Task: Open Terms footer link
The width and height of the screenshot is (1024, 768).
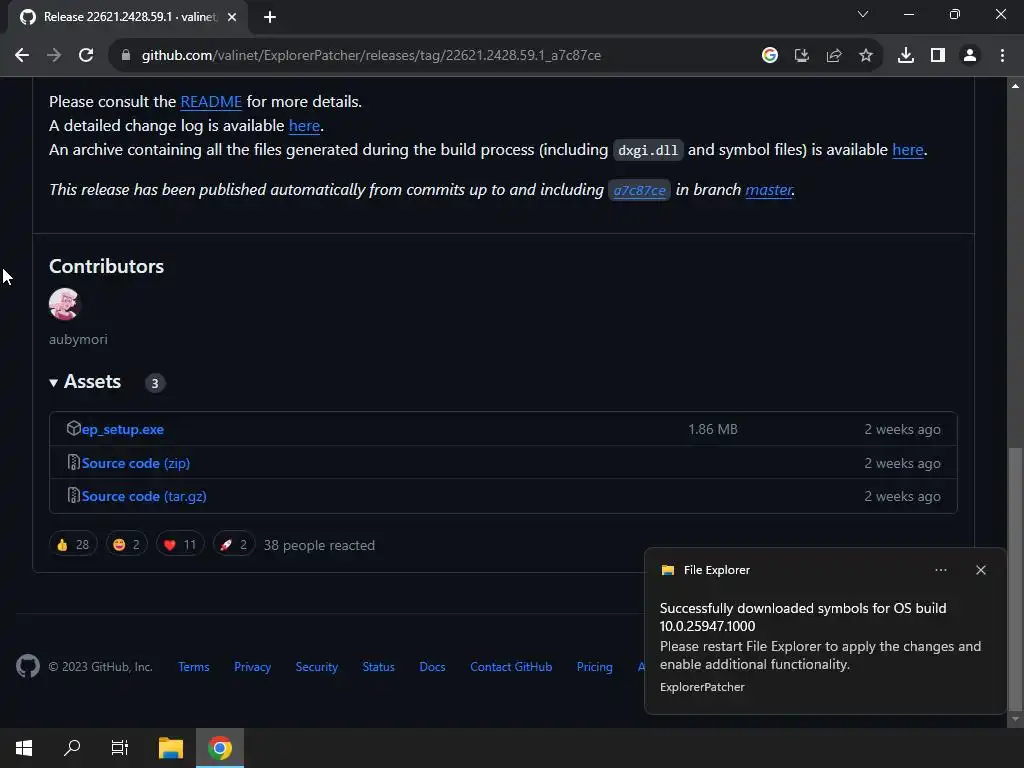Action: (x=194, y=667)
